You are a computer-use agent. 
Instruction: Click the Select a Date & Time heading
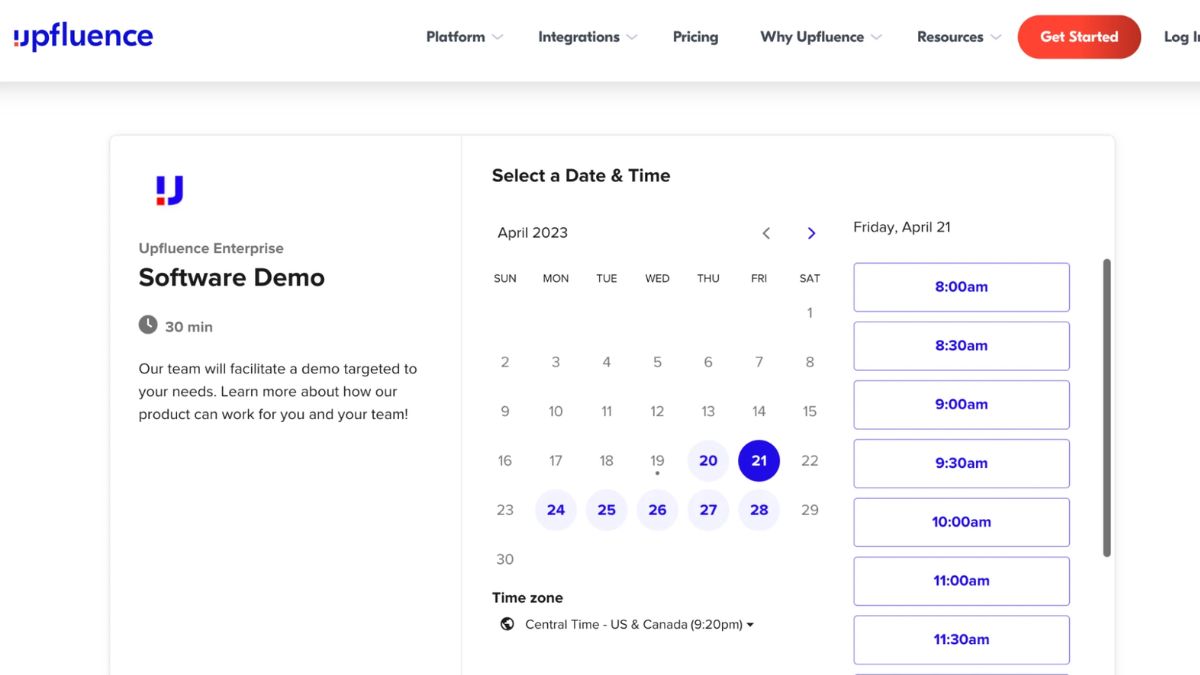pos(581,175)
